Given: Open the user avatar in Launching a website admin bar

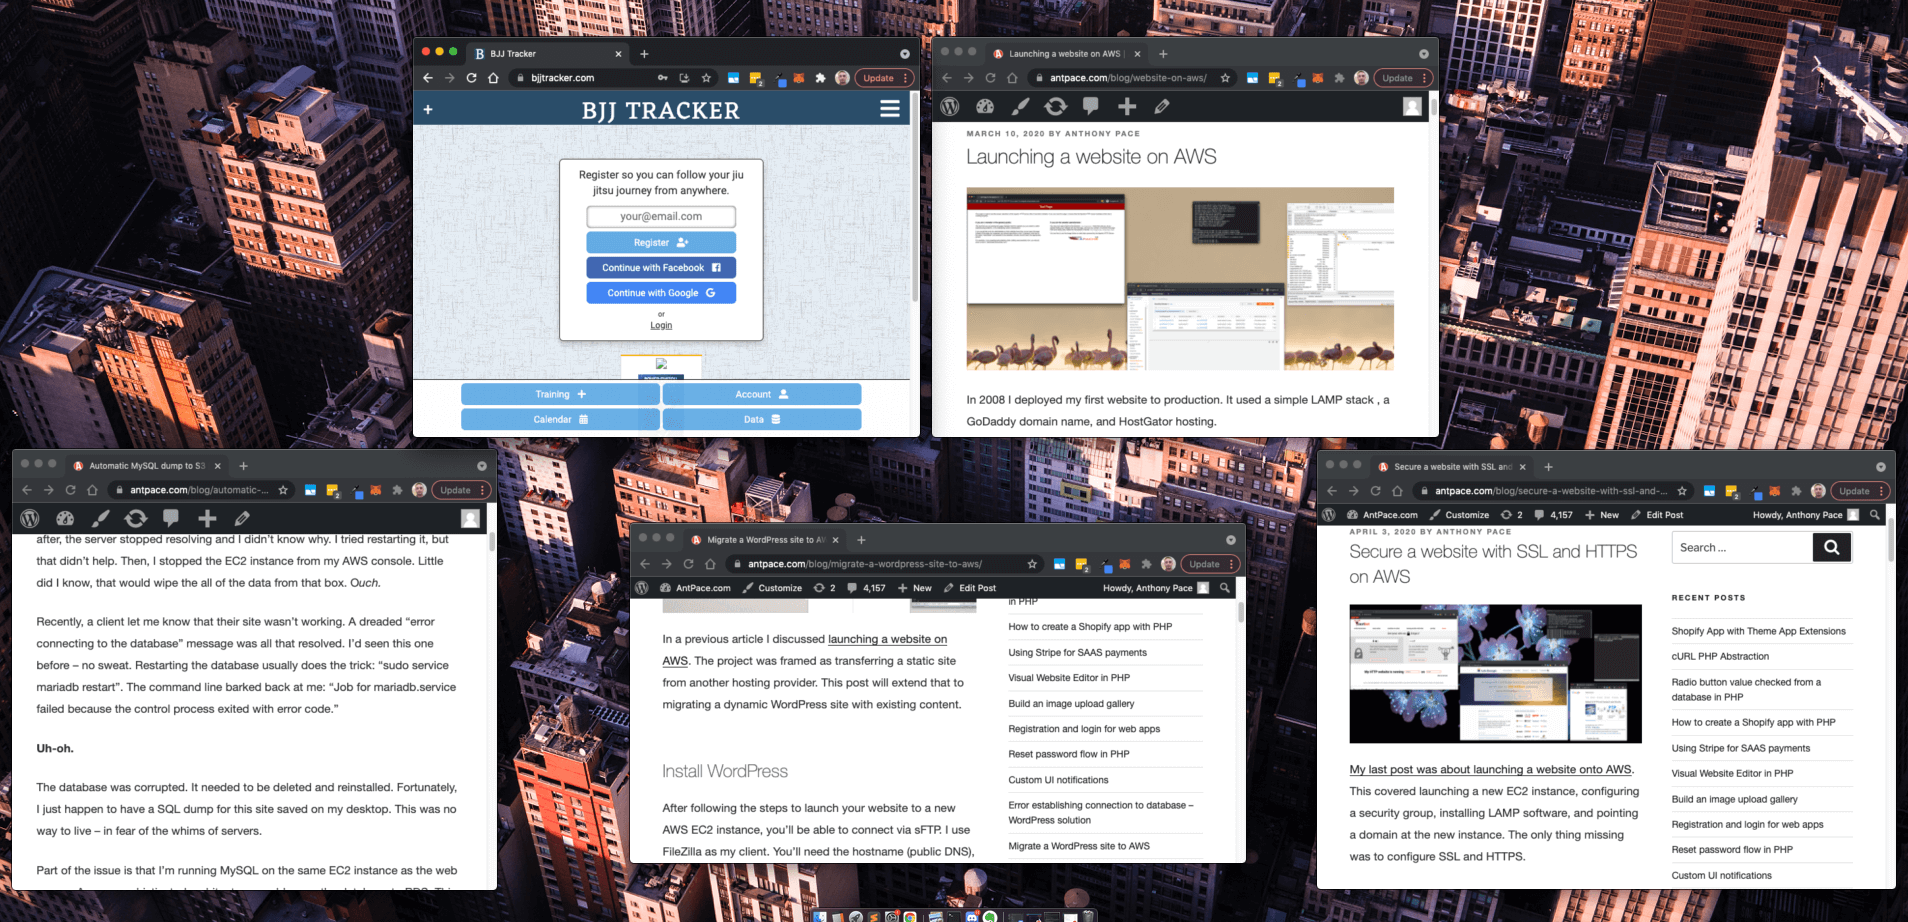Looking at the screenshot, I should pos(1412,106).
